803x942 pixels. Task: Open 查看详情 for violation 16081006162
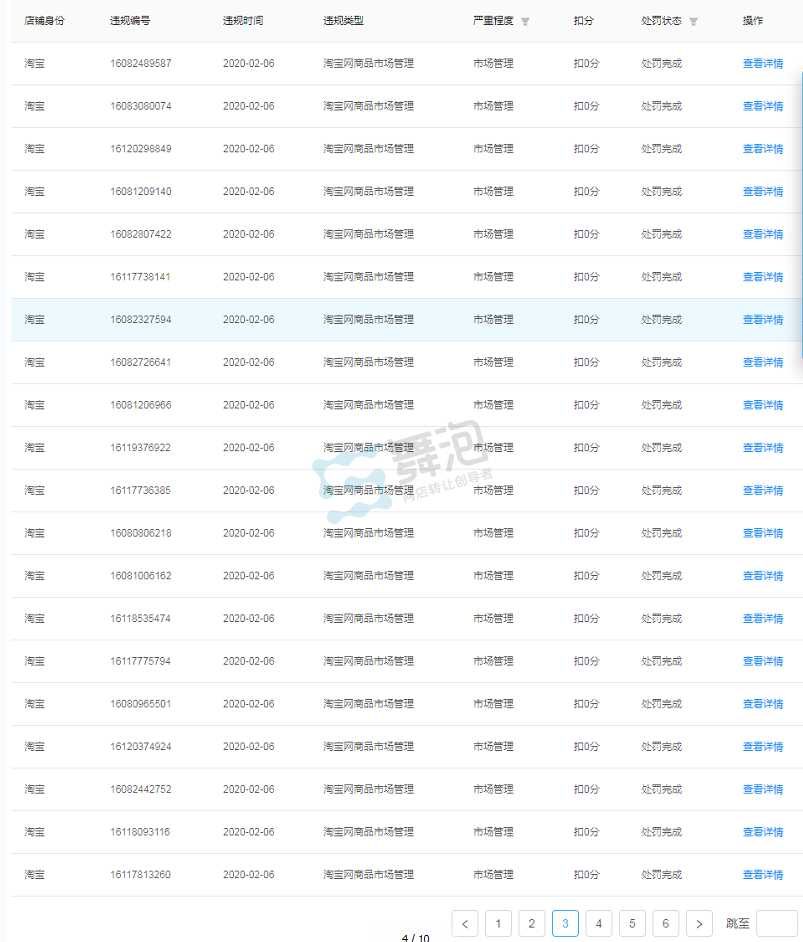coord(762,576)
